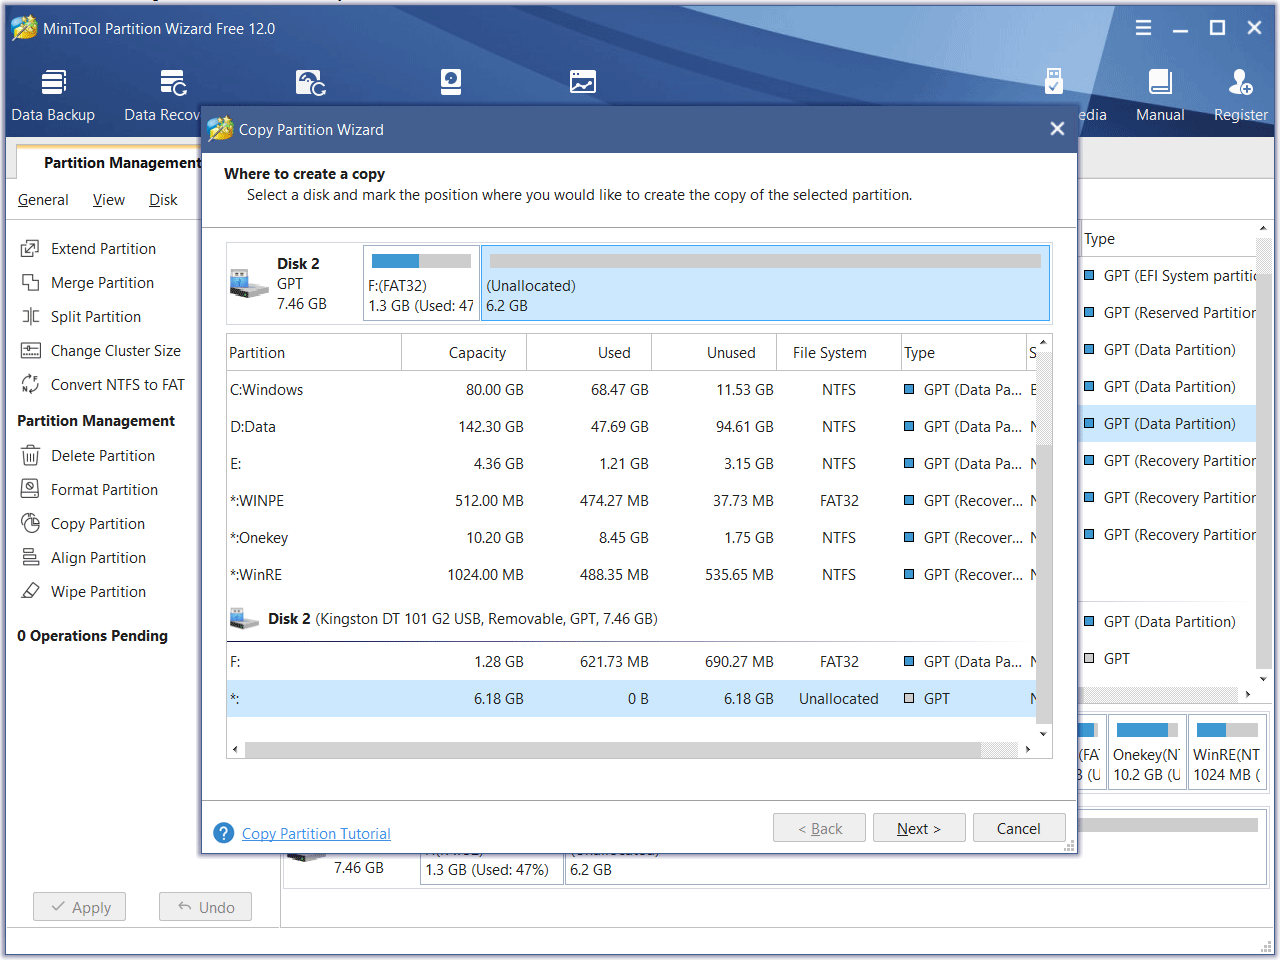Select the *:WinRE partition row
The height and width of the screenshot is (960, 1280).
pyautogui.click(x=631, y=574)
